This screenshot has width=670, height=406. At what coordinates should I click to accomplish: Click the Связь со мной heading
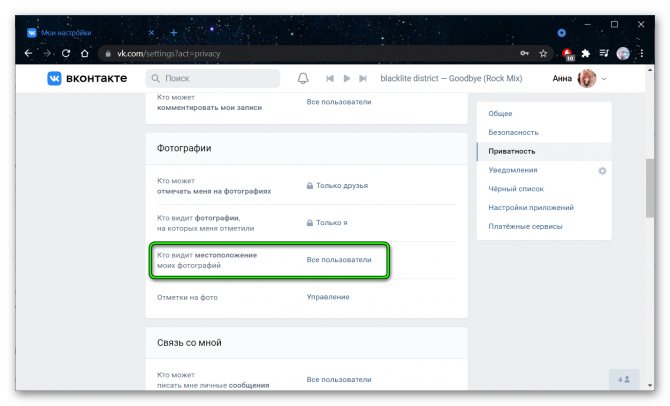pyautogui.click(x=189, y=343)
